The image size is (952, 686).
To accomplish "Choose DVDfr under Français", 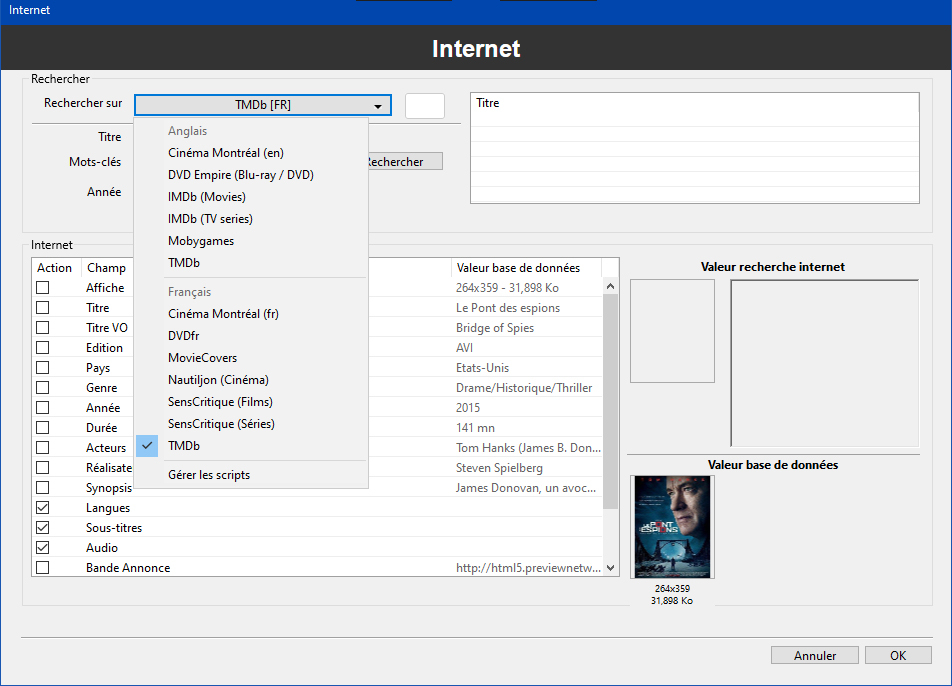I will point(184,336).
